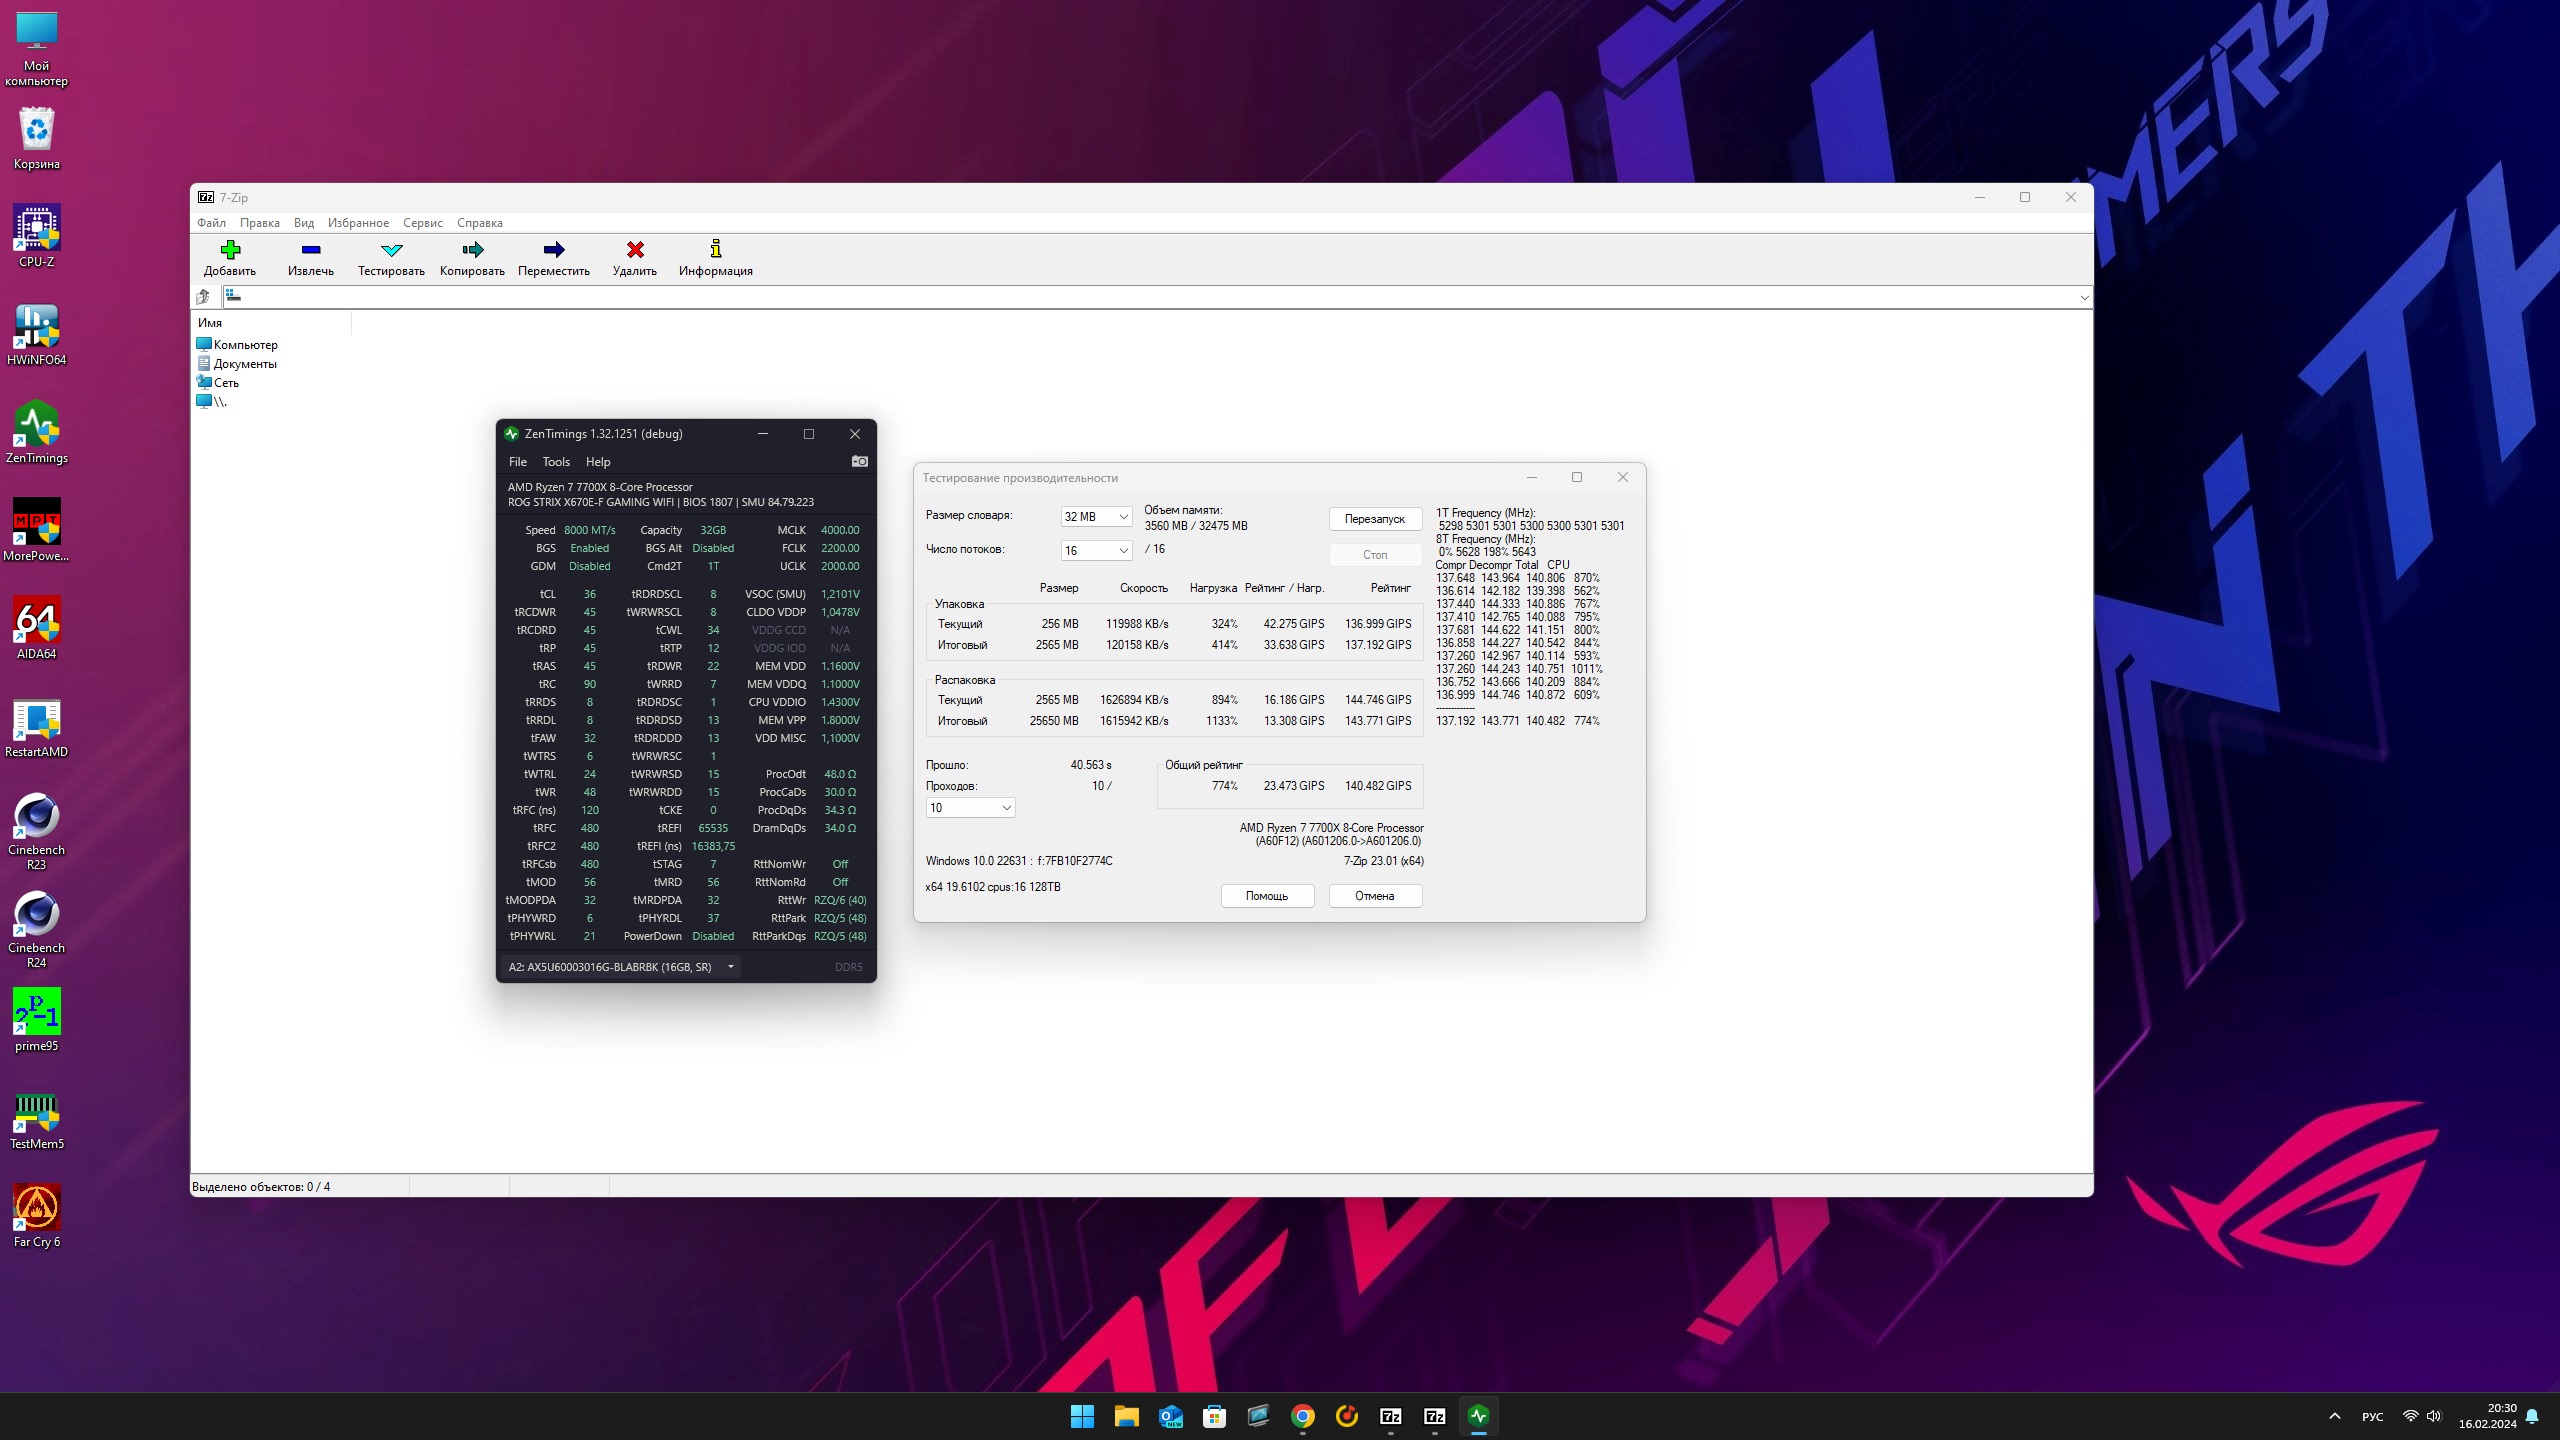The width and height of the screenshot is (2560, 1440).
Task: Open the Tools menu in ZenTimings
Action: pyautogui.click(x=556, y=462)
